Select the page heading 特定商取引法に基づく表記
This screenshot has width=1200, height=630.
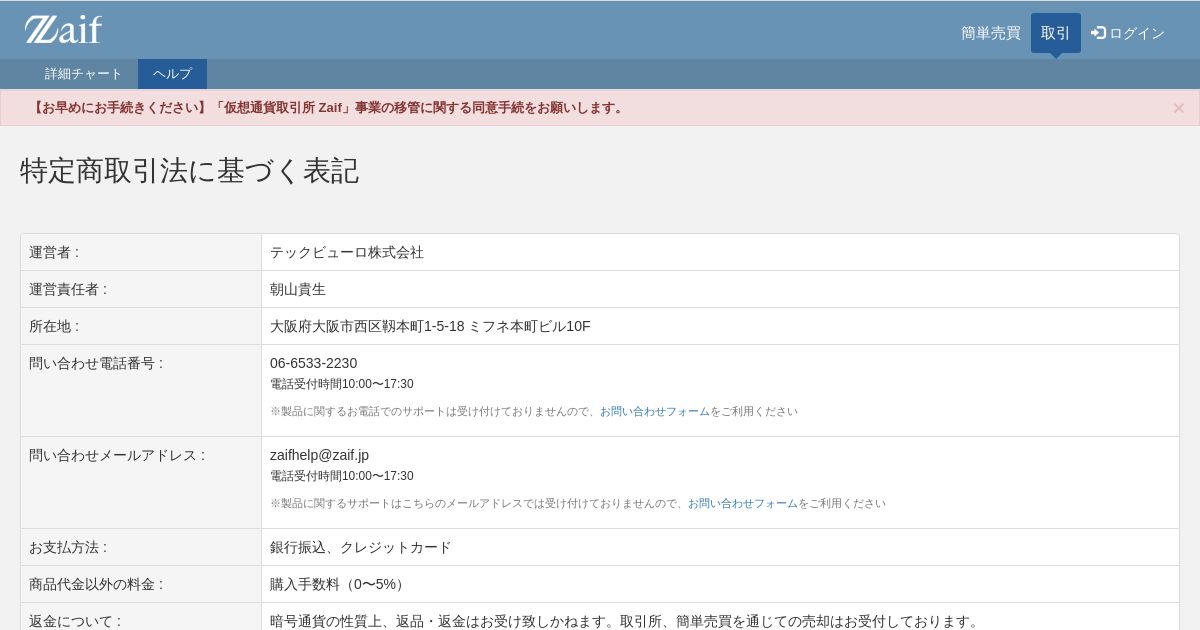click(190, 170)
